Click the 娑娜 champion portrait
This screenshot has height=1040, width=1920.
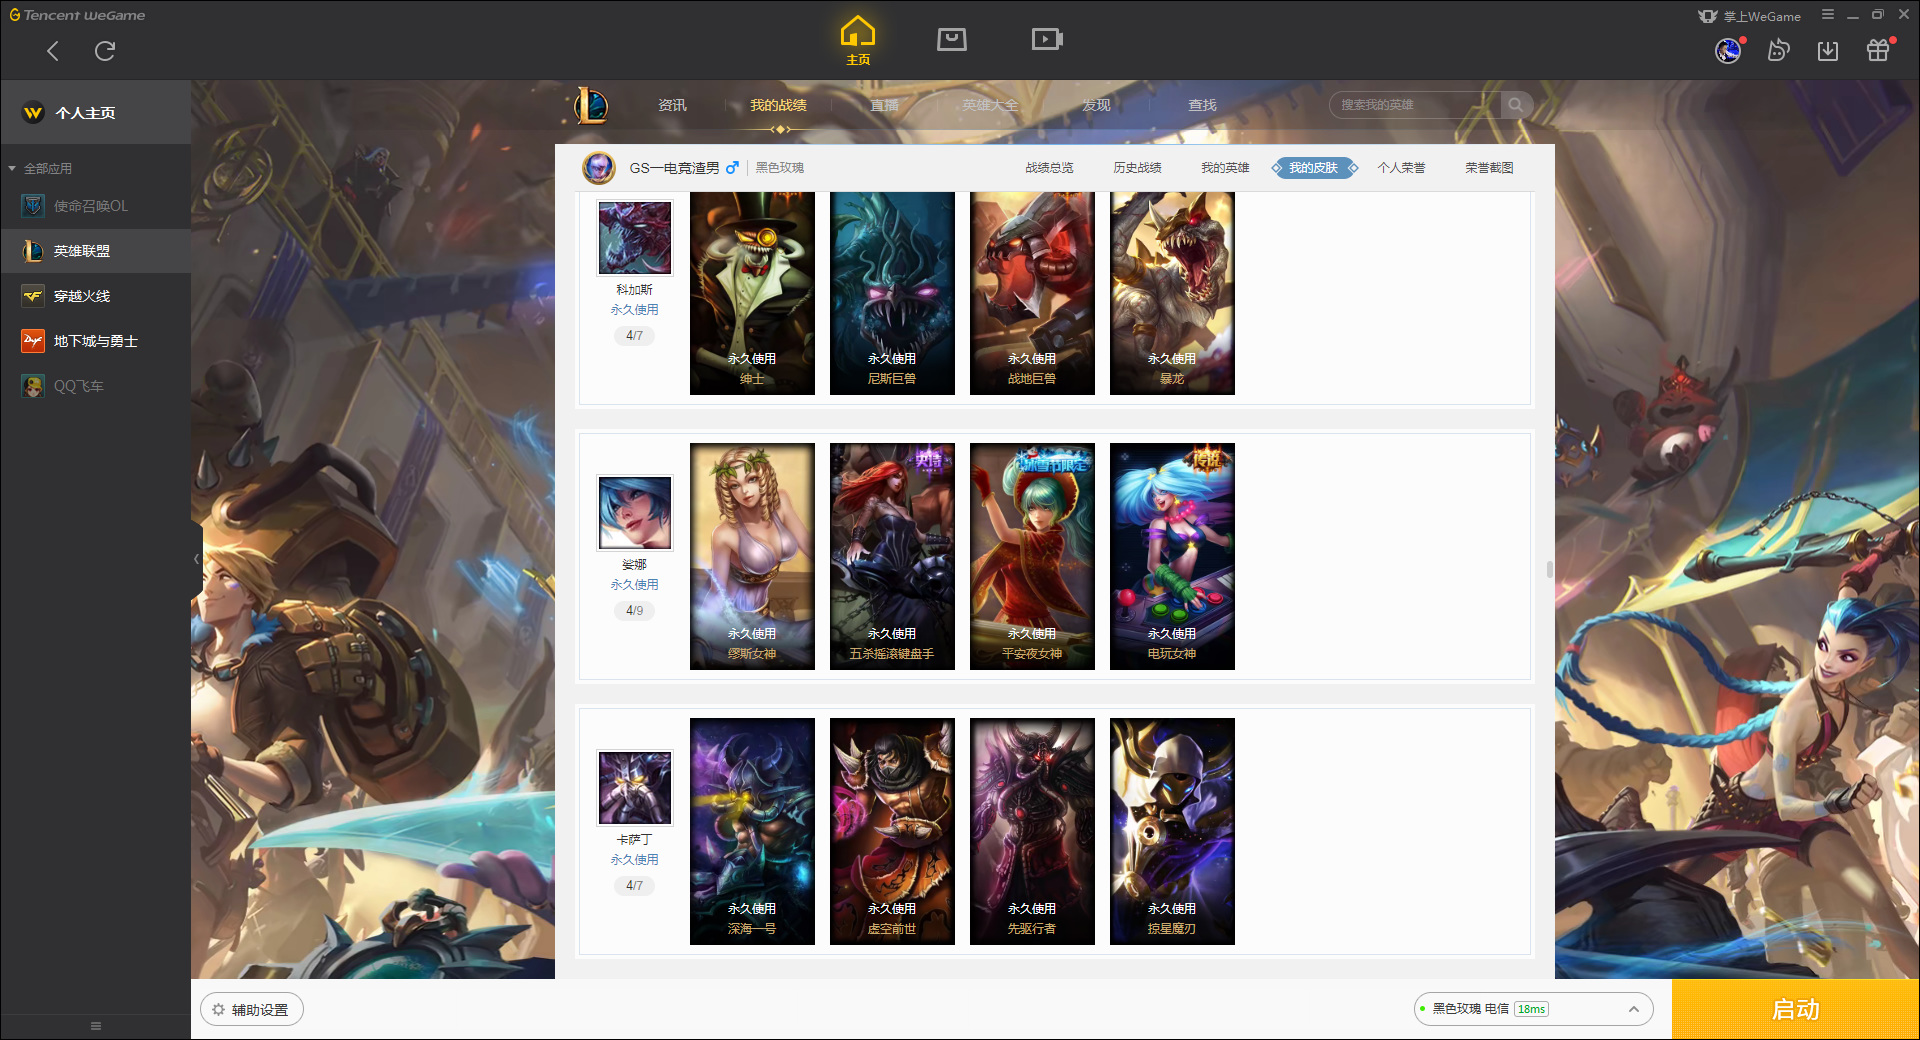point(635,513)
